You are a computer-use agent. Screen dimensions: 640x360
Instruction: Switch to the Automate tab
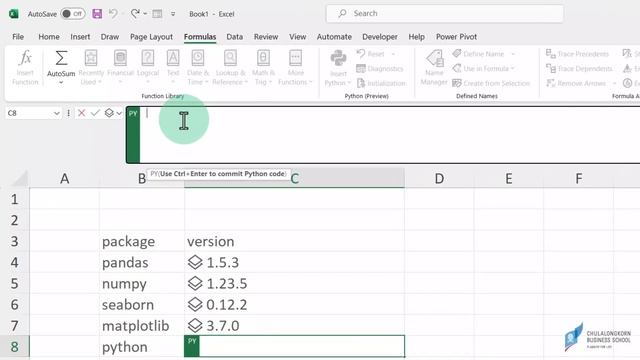(x=334, y=37)
